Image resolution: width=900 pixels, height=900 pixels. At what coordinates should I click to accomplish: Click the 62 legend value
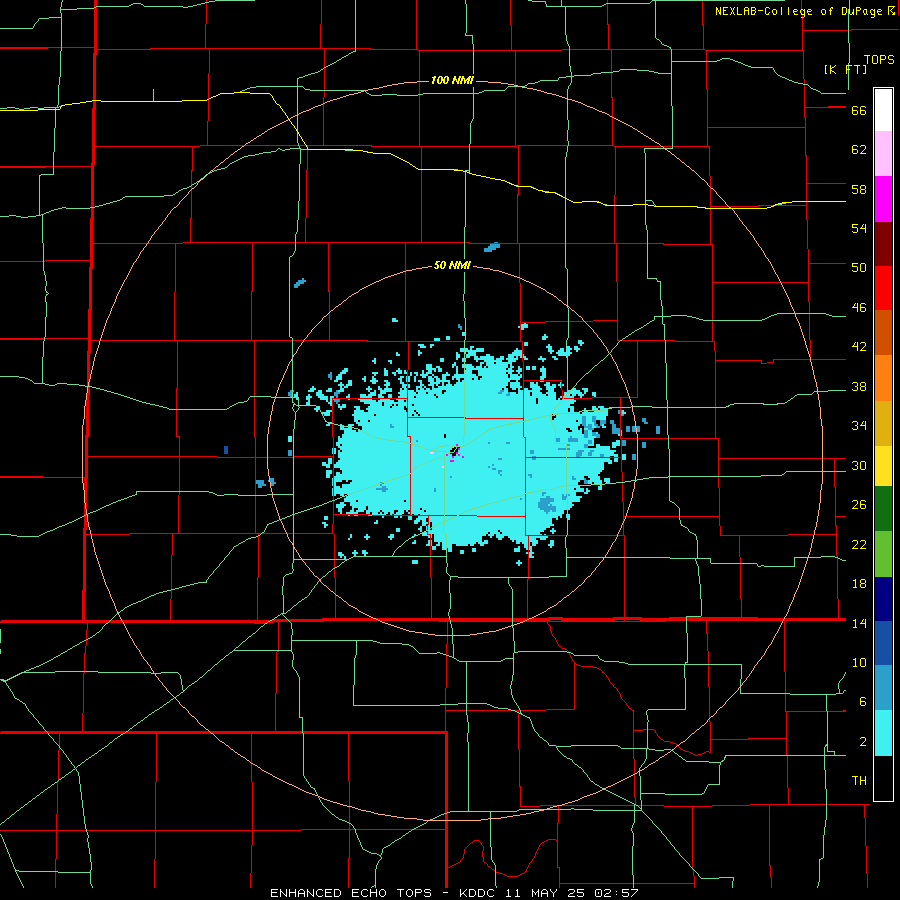(x=859, y=150)
